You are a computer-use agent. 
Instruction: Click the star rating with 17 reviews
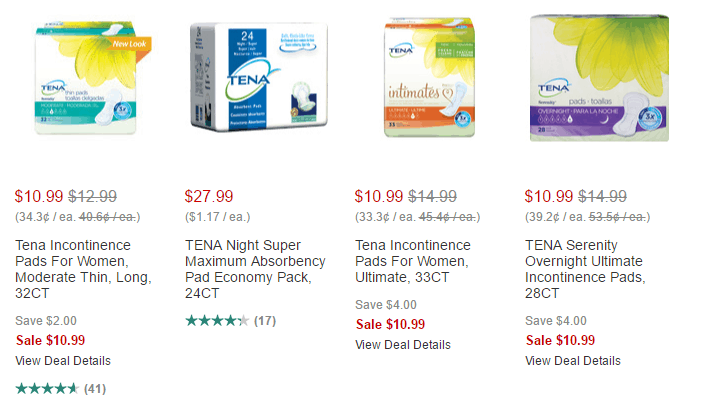217,321
